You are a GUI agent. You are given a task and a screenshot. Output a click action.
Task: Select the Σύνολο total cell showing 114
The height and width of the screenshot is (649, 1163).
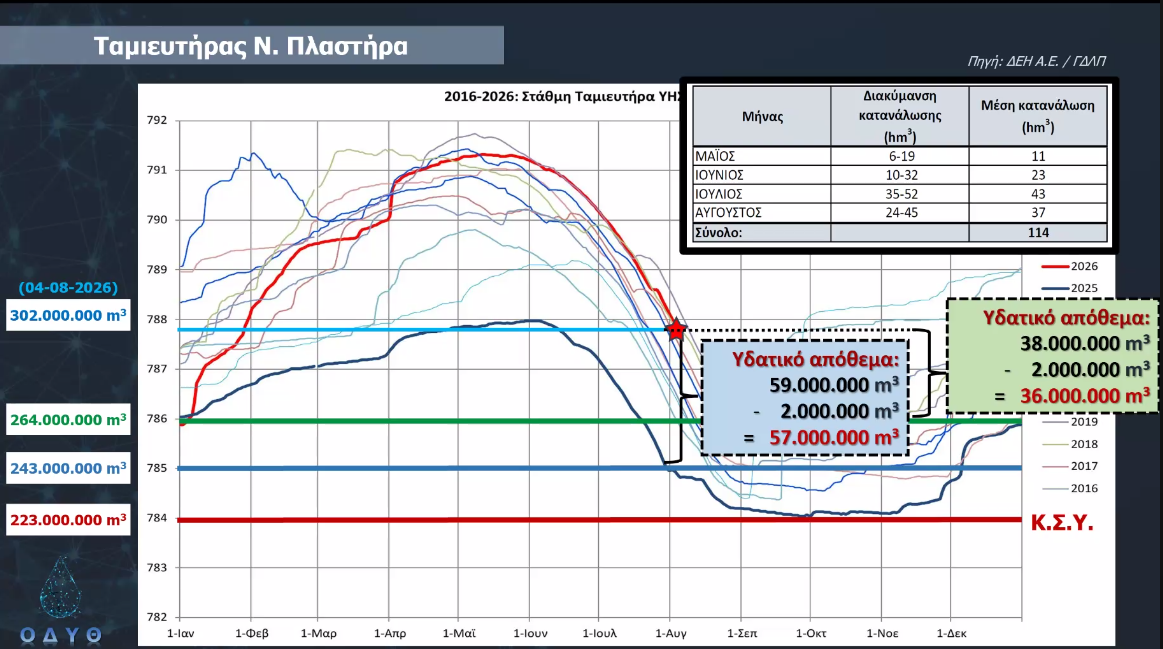[x=1038, y=232]
